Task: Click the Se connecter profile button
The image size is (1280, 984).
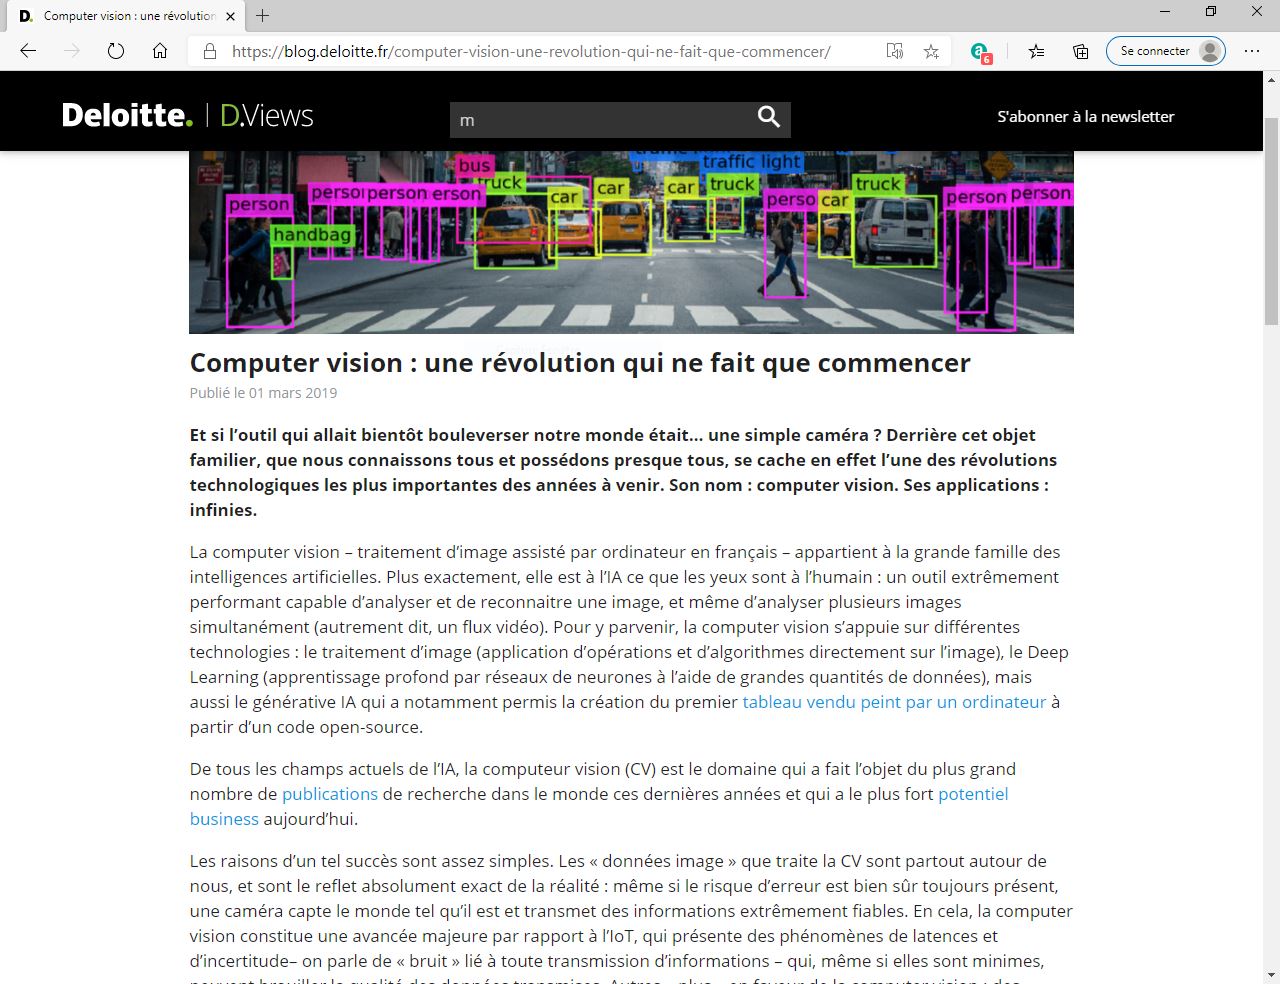Action: click(x=1165, y=51)
